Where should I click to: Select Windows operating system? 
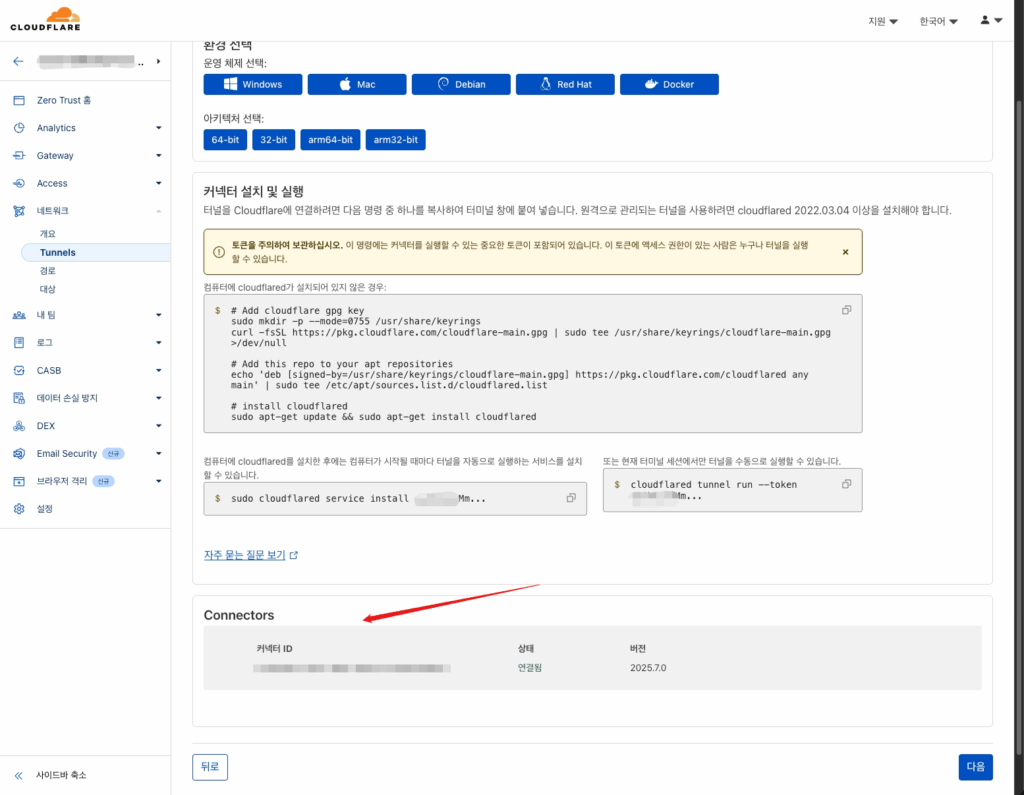pos(253,84)
